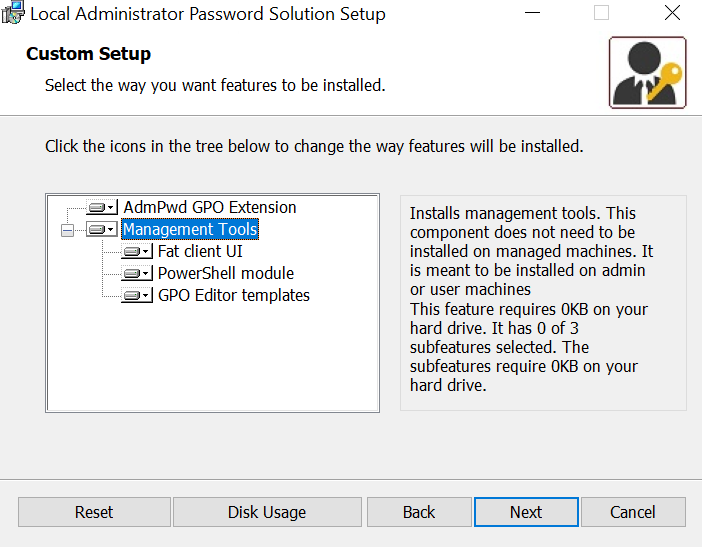Select Fat client UI tree item
The height and width of the screenshot is (547, 702).
(x=200, y=251)
